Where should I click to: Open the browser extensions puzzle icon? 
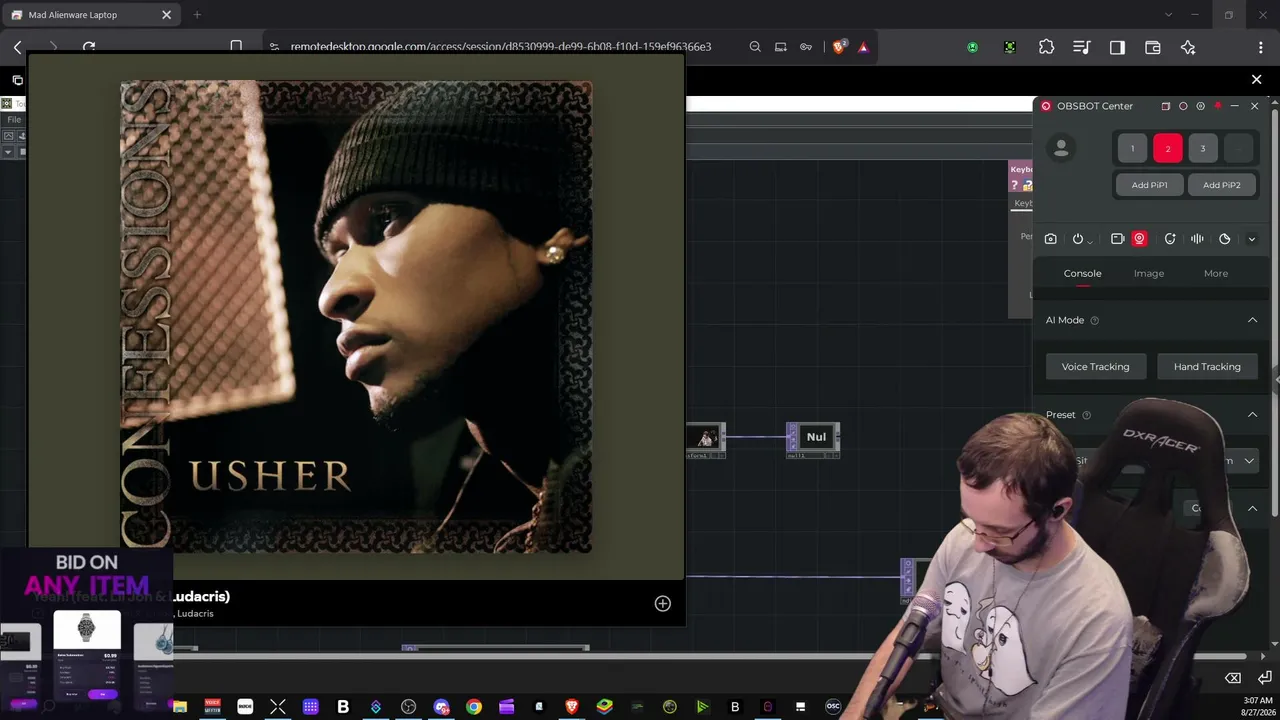click(1047, 47)
